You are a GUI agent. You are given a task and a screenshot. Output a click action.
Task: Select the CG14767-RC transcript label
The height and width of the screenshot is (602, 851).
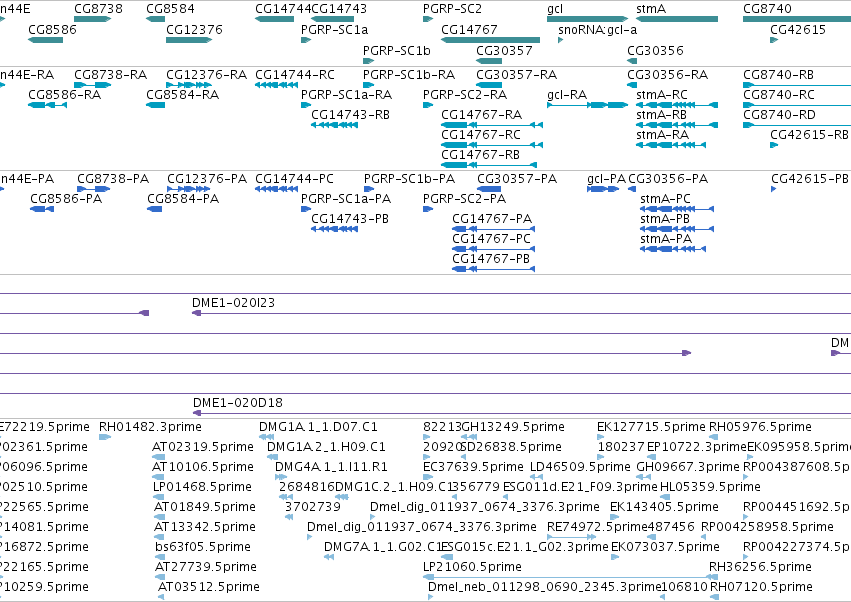(x=481, y=135)
